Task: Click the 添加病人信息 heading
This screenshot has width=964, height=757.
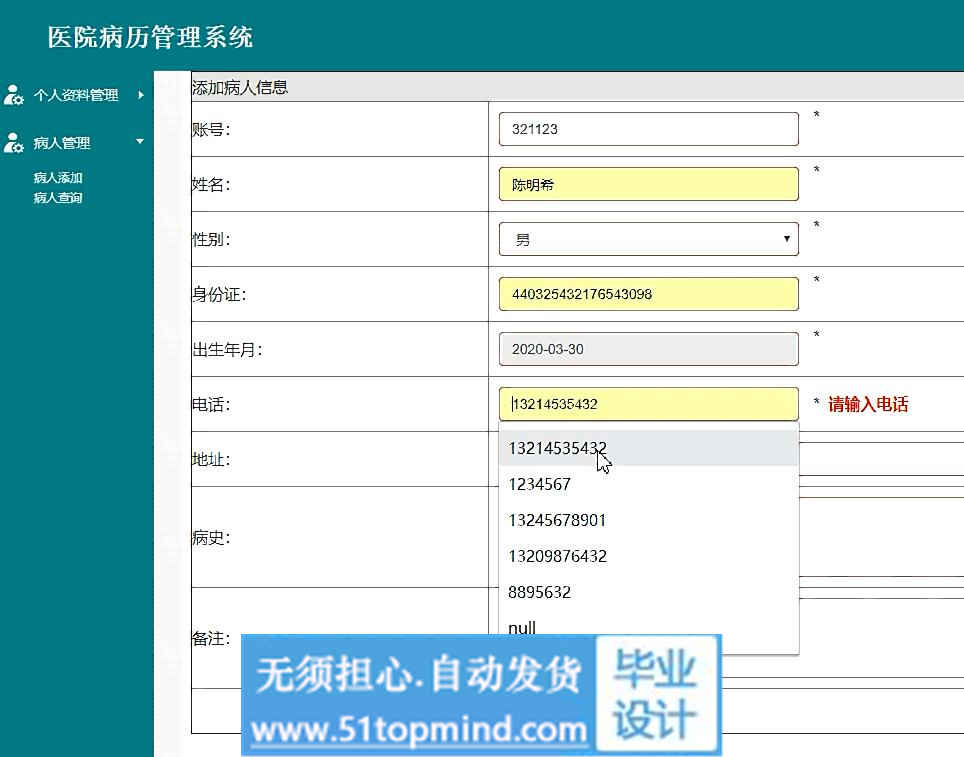Action: coord(240,87)
